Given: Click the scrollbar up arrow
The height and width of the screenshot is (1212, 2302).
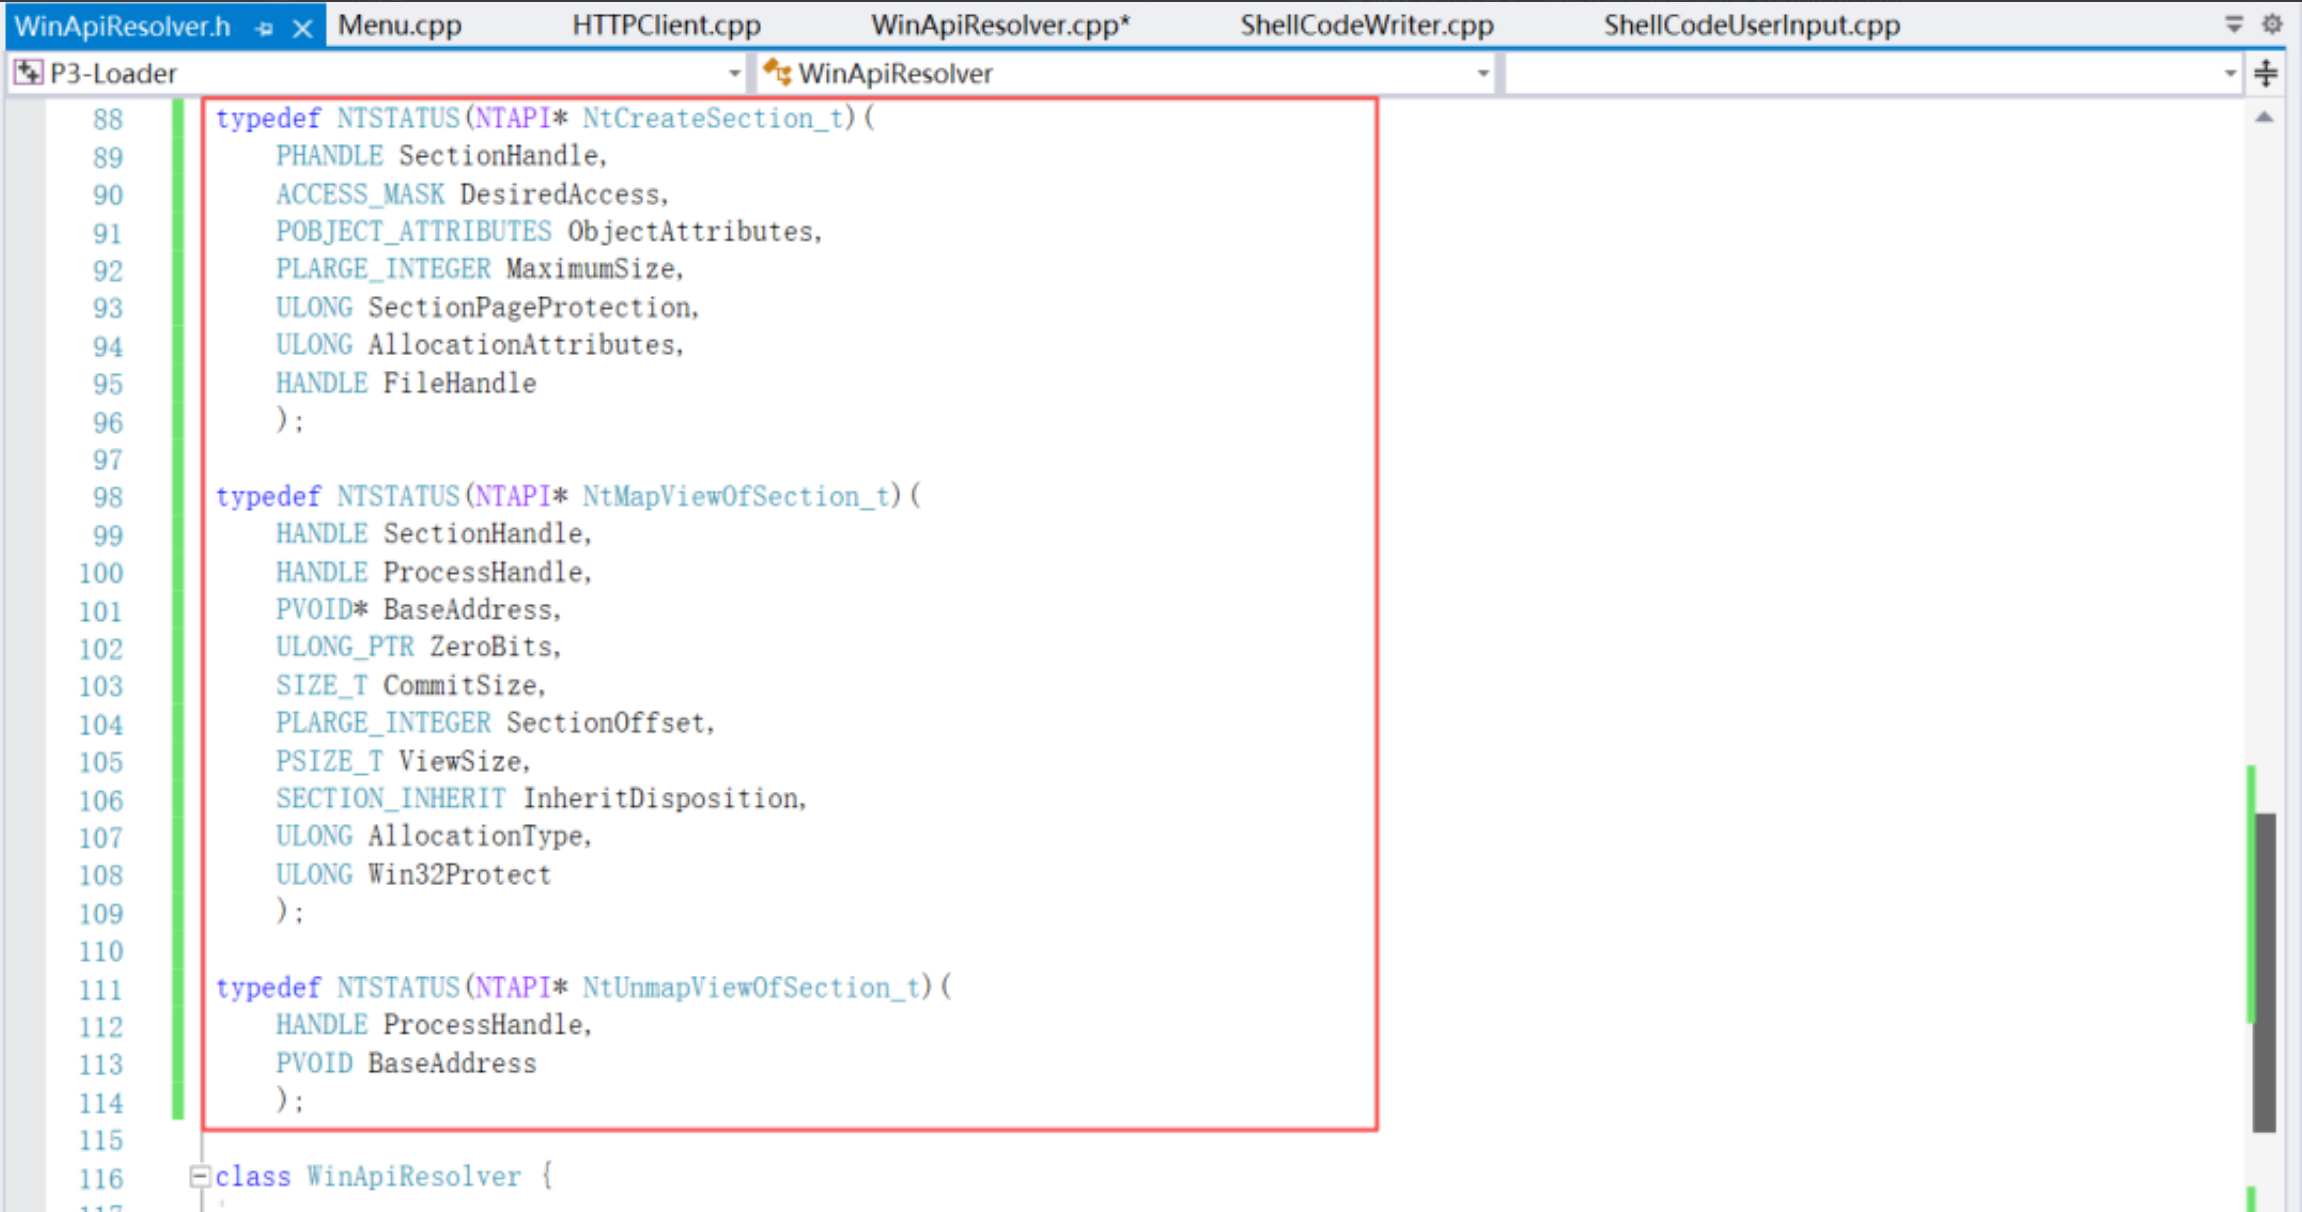Looking at the screenshot, I should 2264,118.
